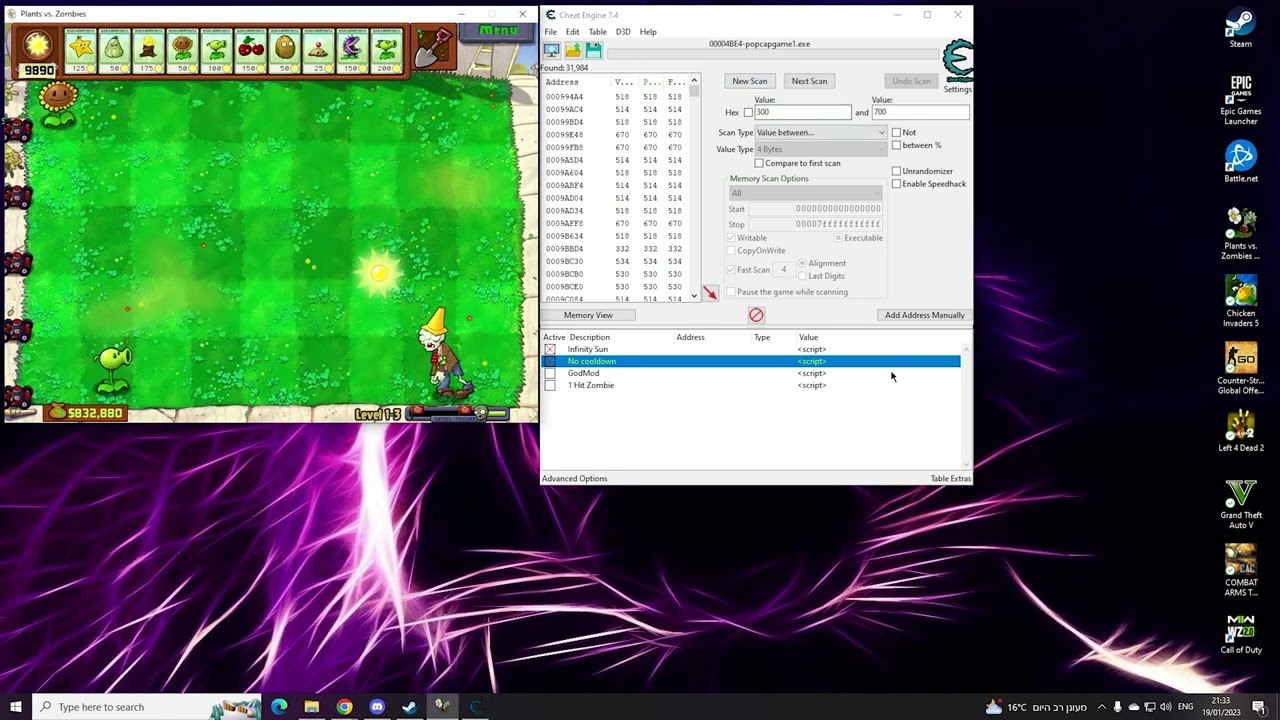Click the red clear address list icon
This screenshot has height=720, width=1280.
click(756, 315)
